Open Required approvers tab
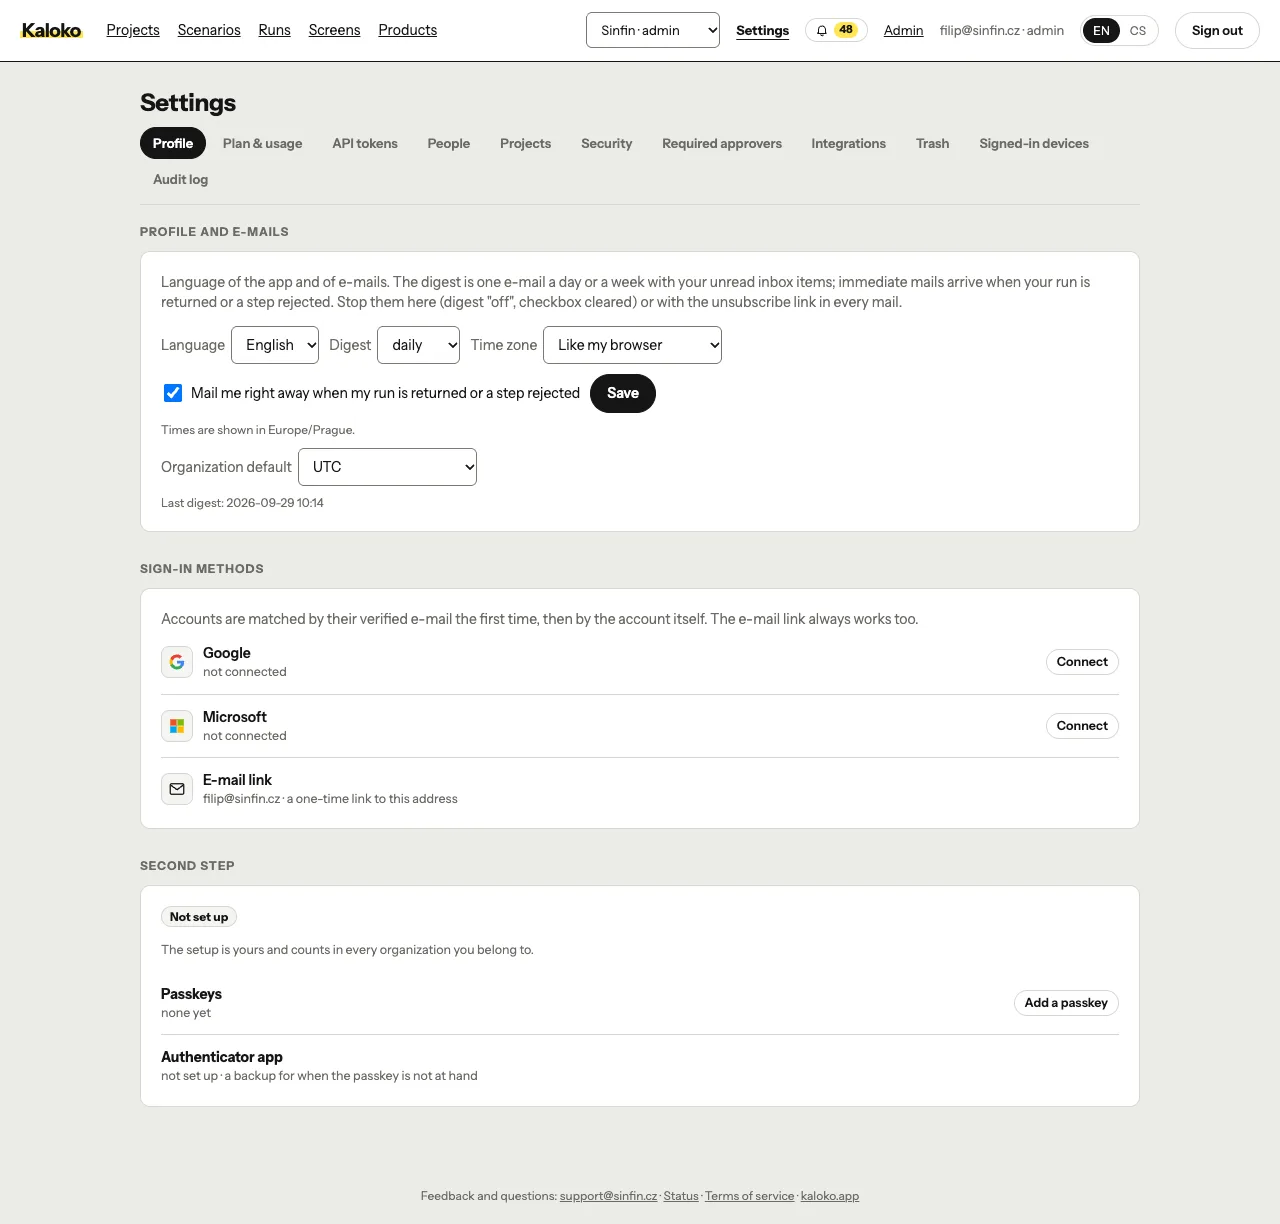 [722, 144]
